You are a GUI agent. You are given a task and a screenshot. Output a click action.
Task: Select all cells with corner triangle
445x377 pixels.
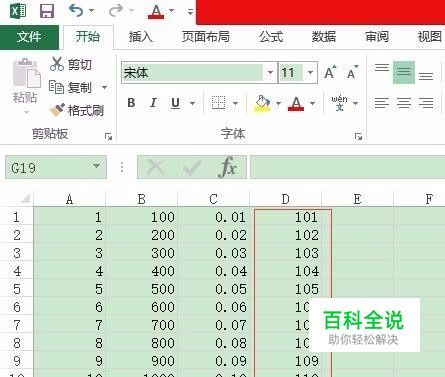[25, 199]
